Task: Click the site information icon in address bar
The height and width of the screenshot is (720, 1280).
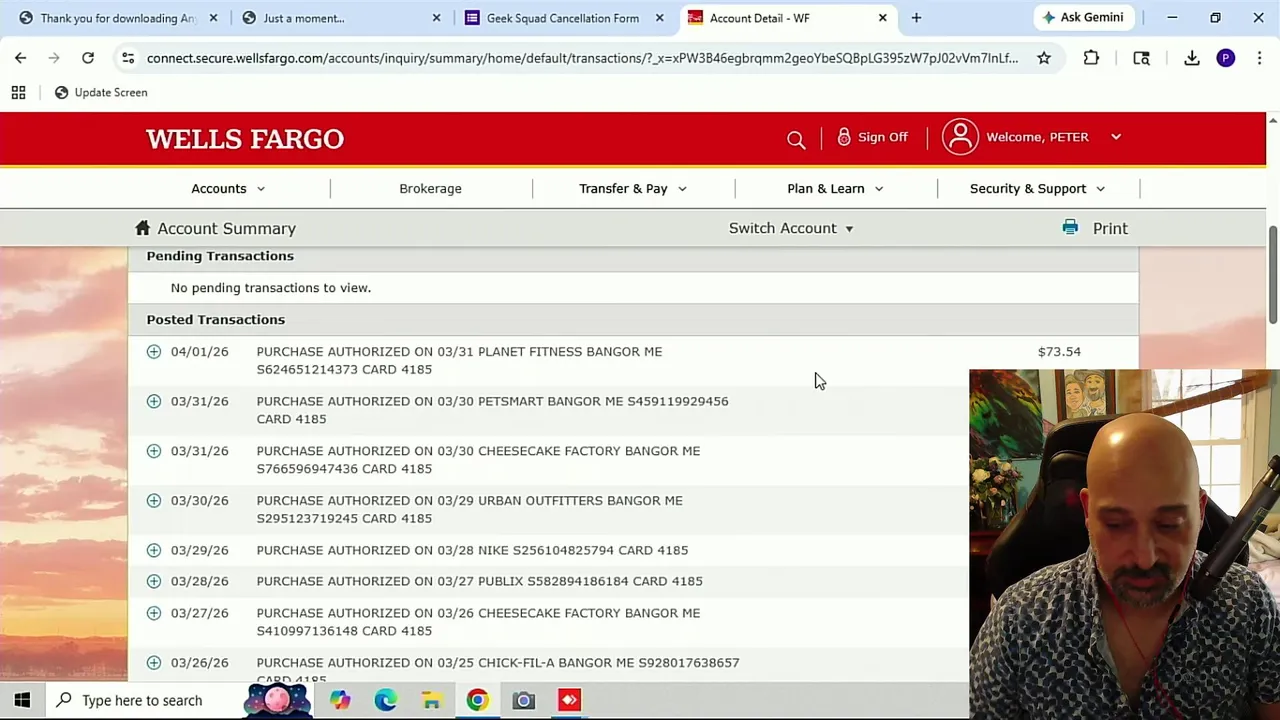Action: [128, 58]
